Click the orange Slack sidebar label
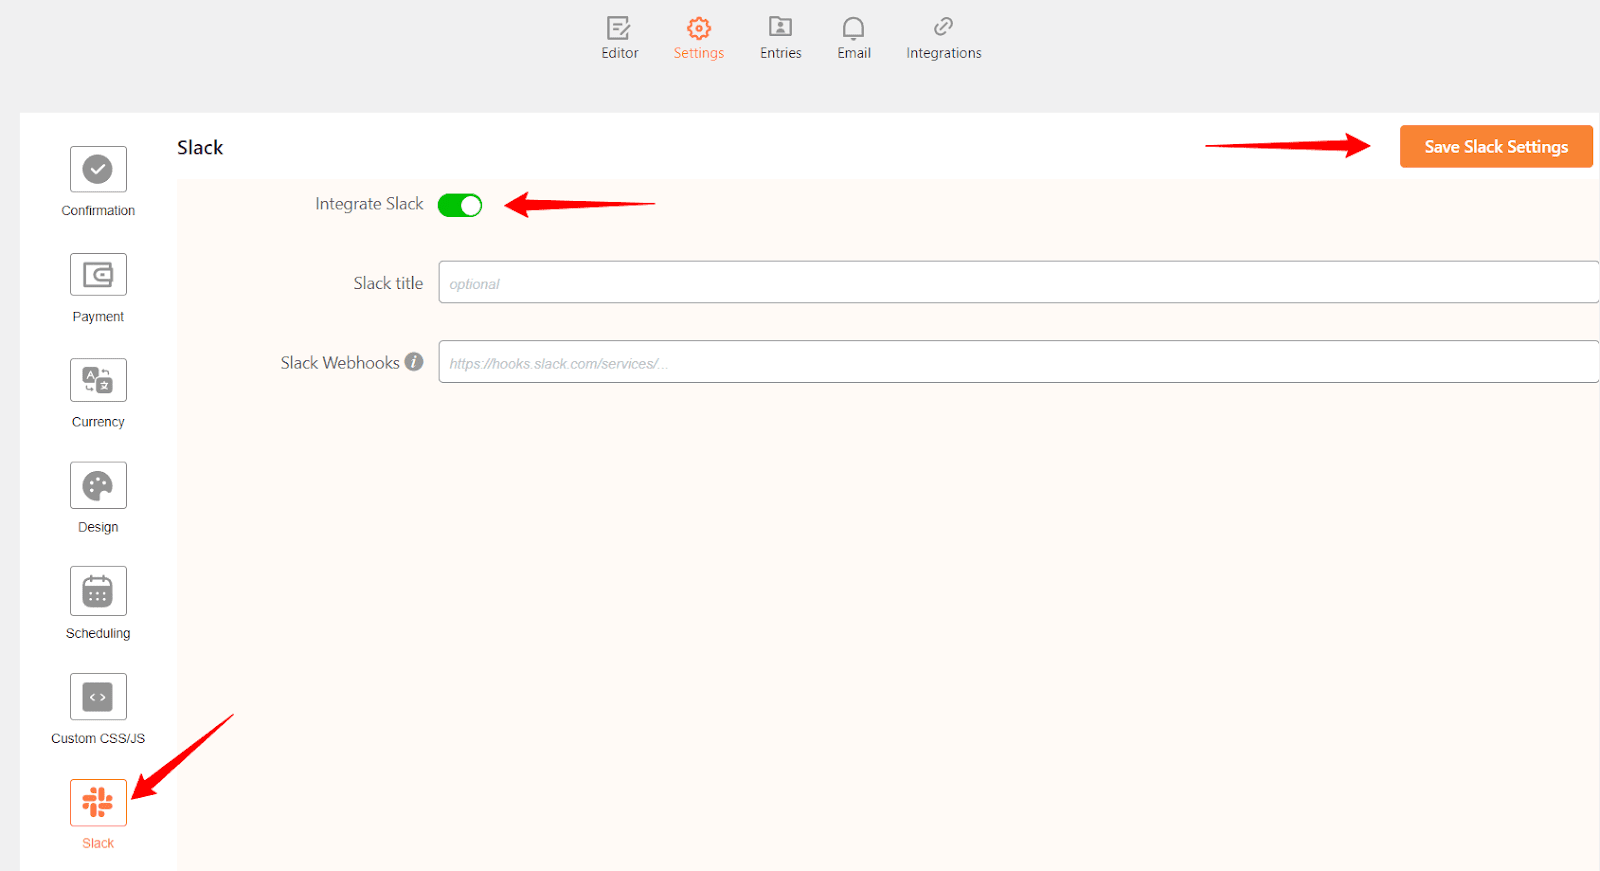Screen dimensions: 1600x871 [98, 843]
